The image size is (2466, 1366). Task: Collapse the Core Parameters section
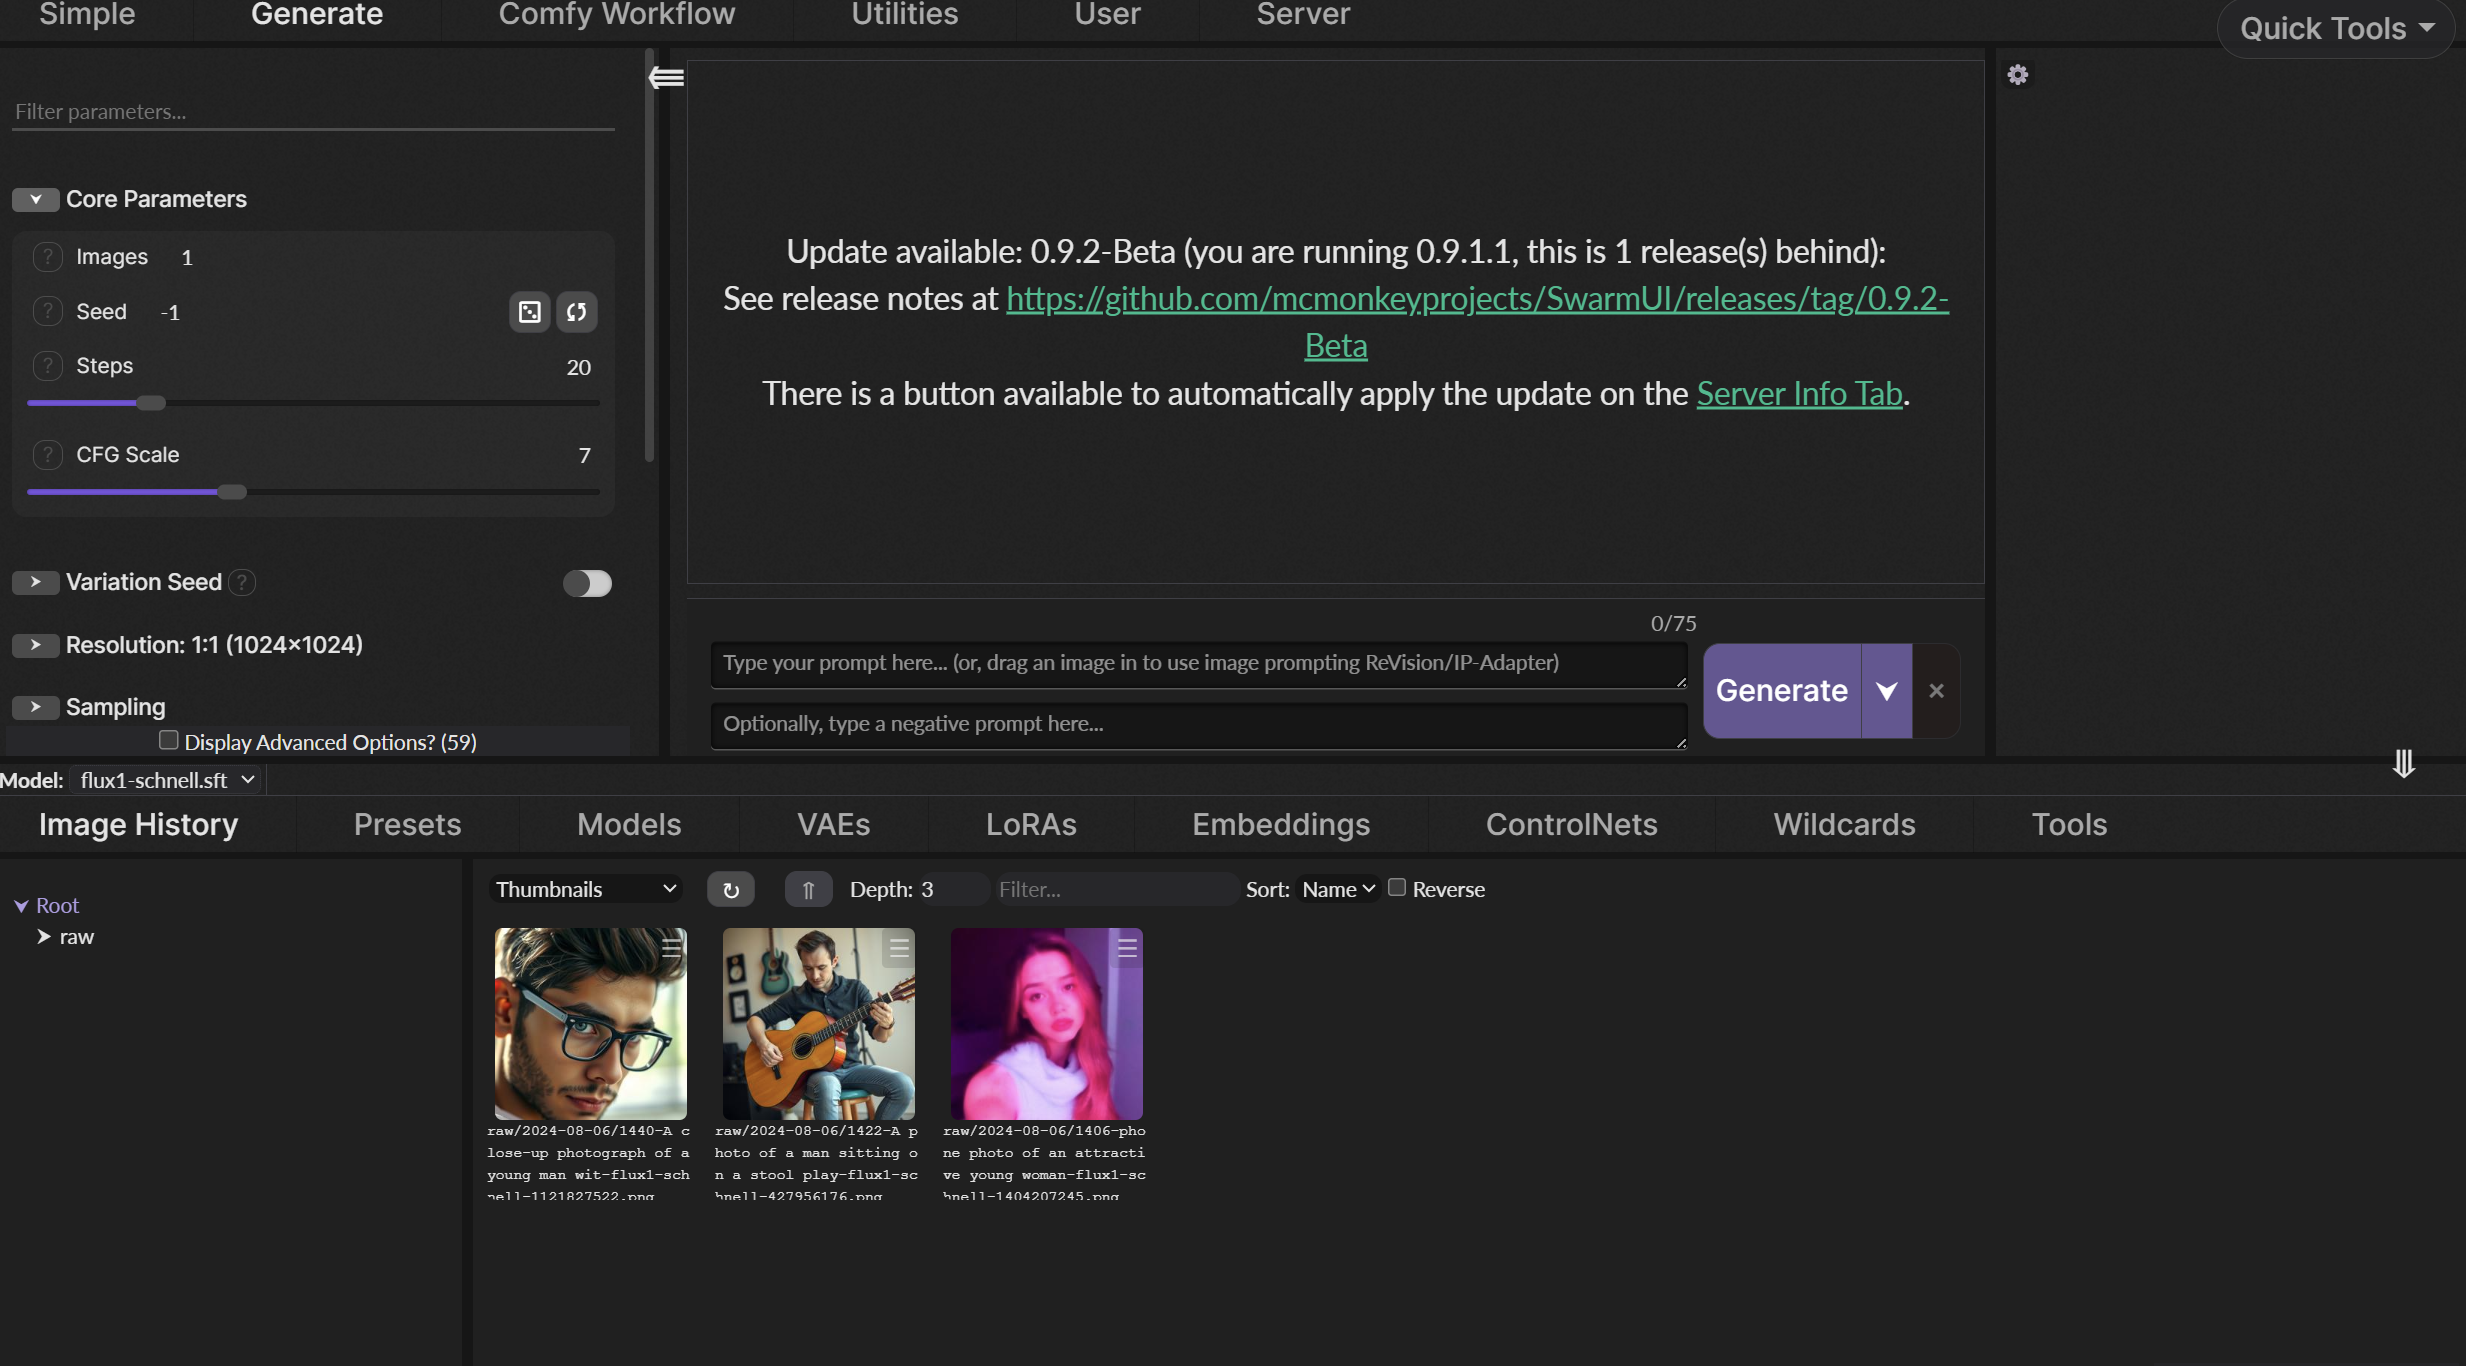pyautogui.click(x=32, y=199)
